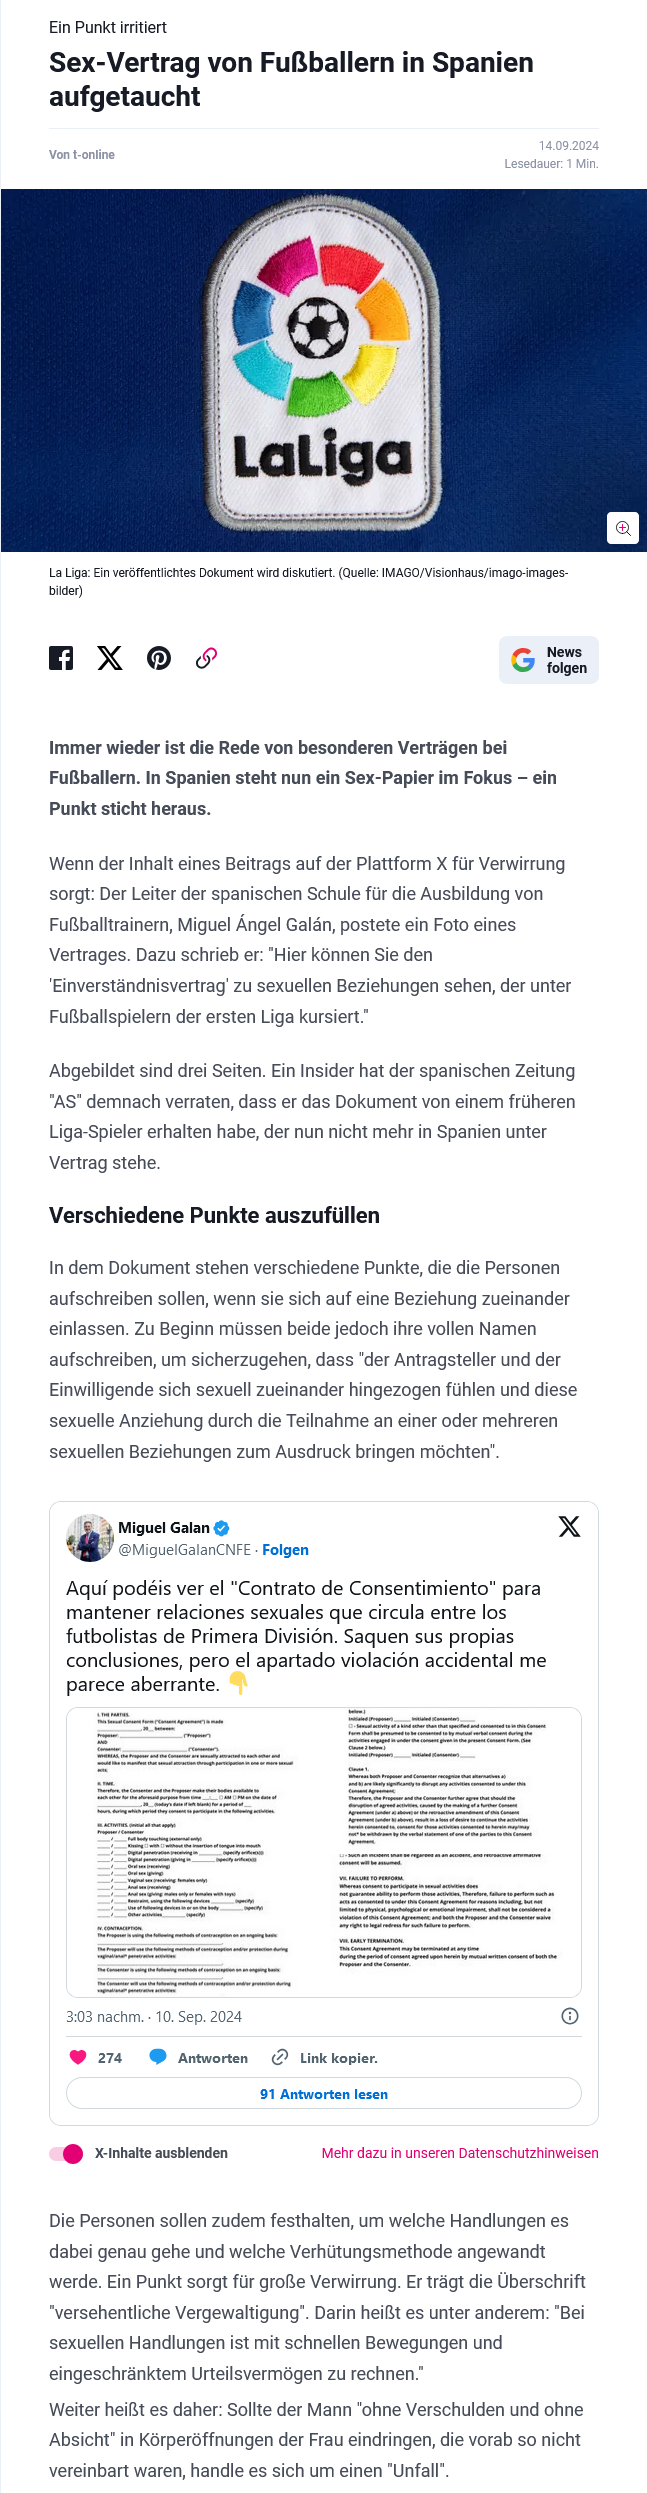Open Datenschutzhinweisen link
Image resolution: width=647 pixels, height=2493 pixels.
coord(460,2153)
